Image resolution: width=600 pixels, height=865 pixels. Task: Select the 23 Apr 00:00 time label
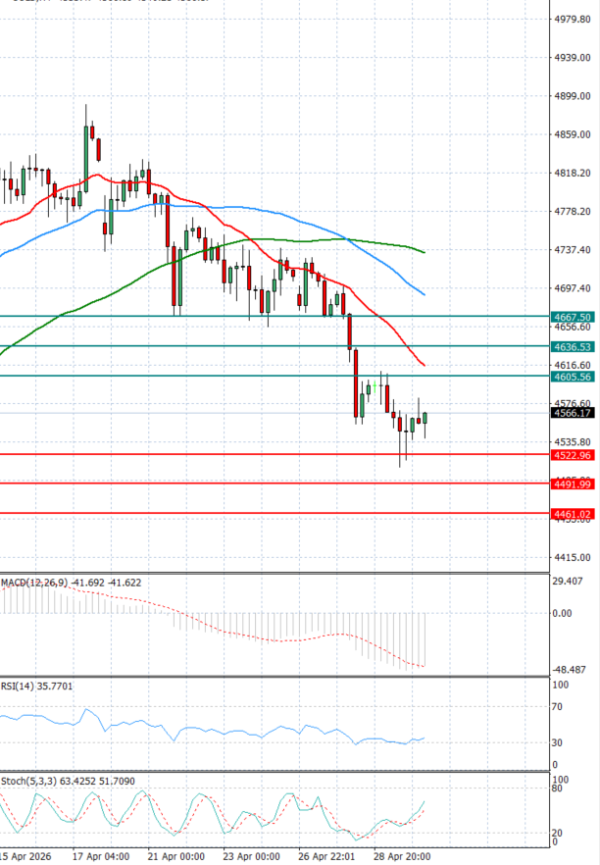tap(252, 857)
